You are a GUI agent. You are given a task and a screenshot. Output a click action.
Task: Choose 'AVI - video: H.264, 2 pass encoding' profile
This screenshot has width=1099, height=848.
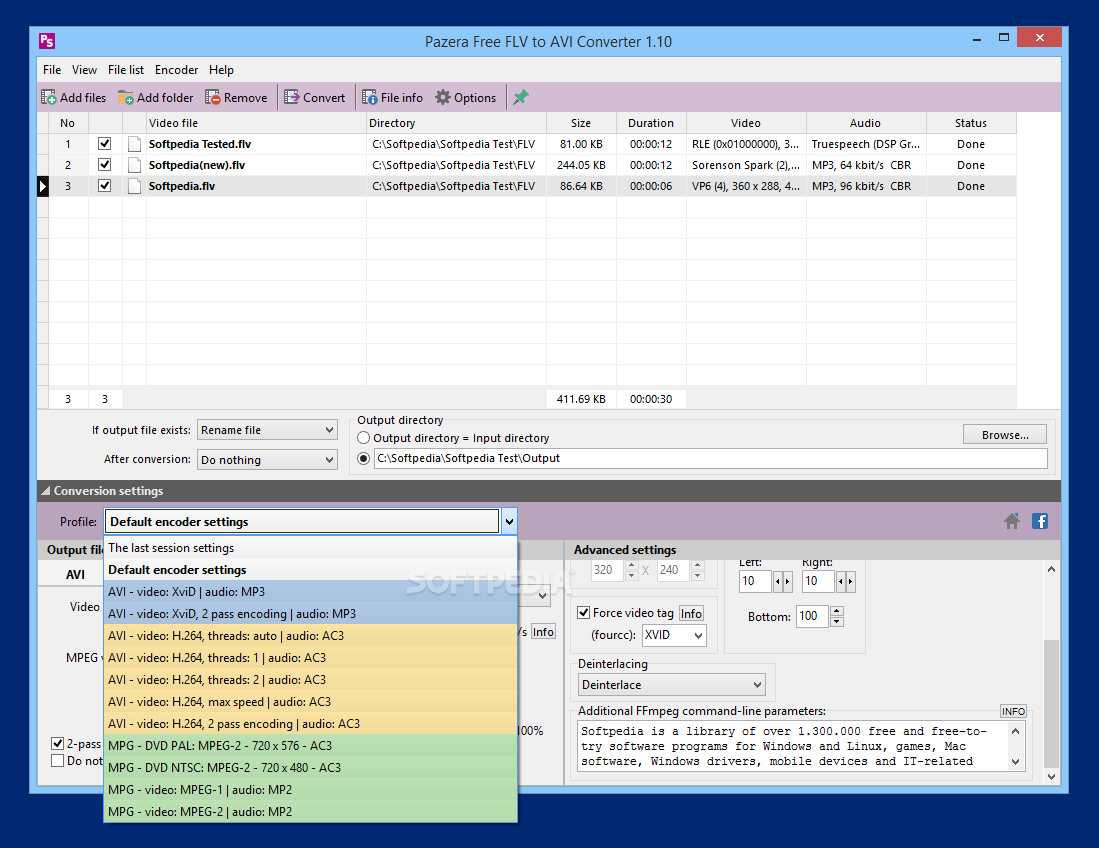coord(310,723)
